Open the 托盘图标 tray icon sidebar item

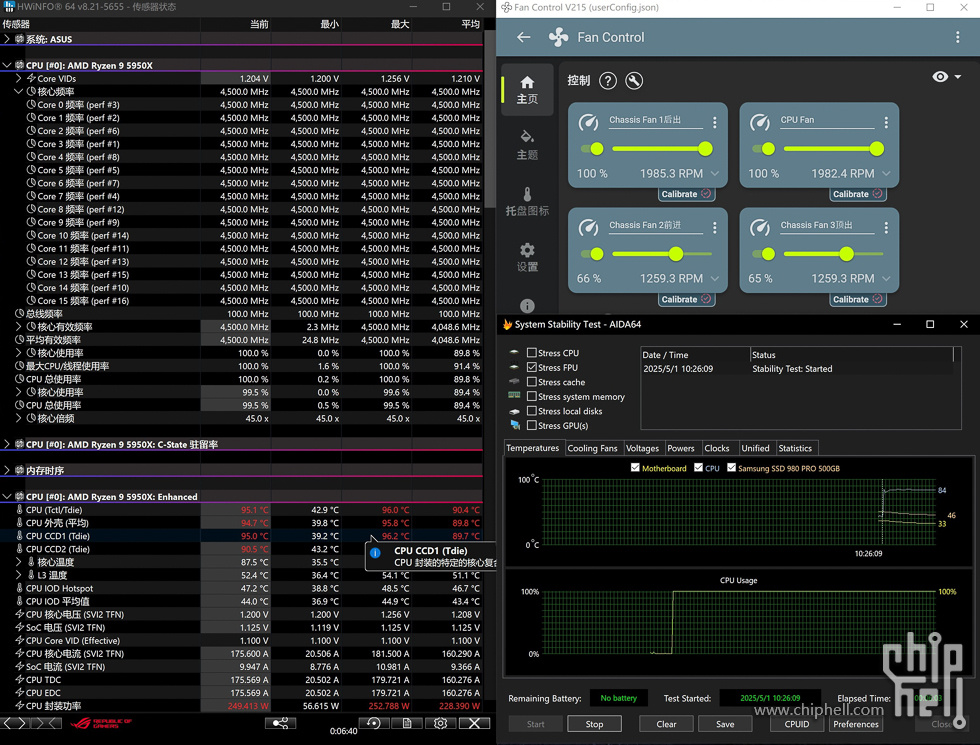pyautogui.click(x=527, y=201)
